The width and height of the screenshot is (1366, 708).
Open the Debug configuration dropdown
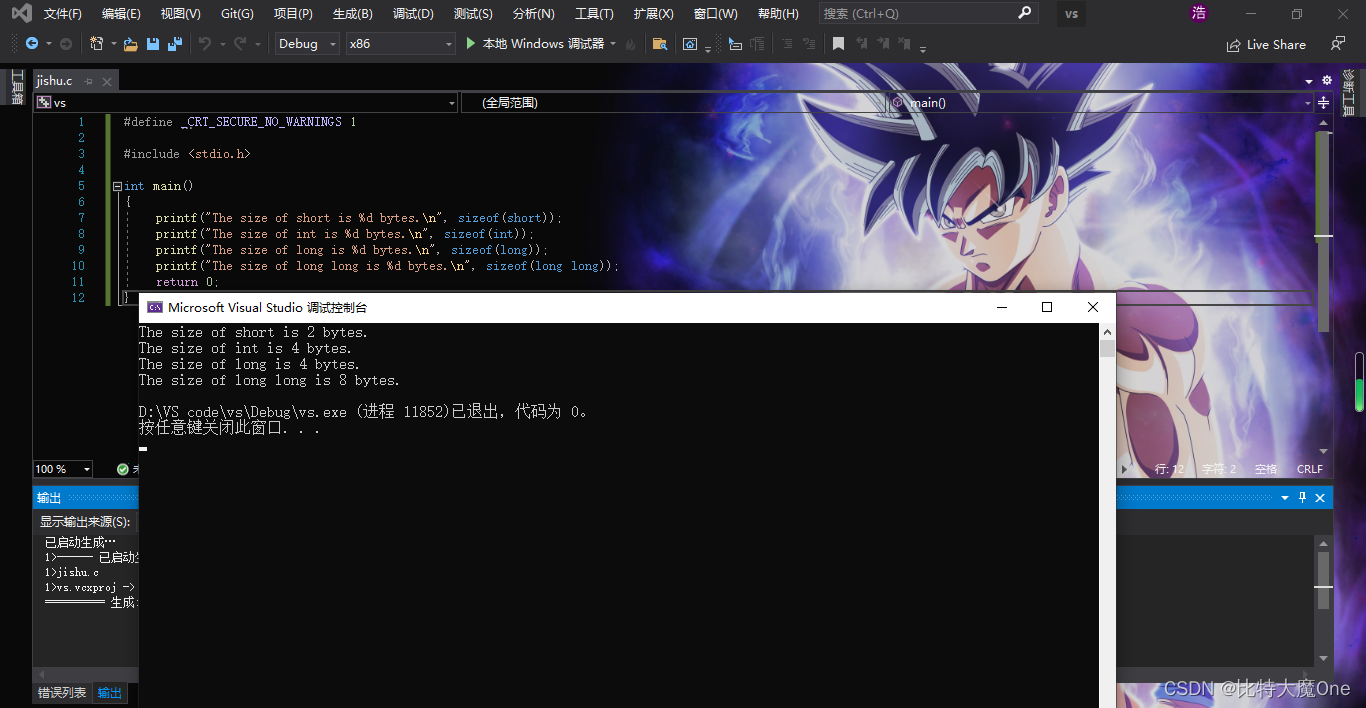click(307, 44)
